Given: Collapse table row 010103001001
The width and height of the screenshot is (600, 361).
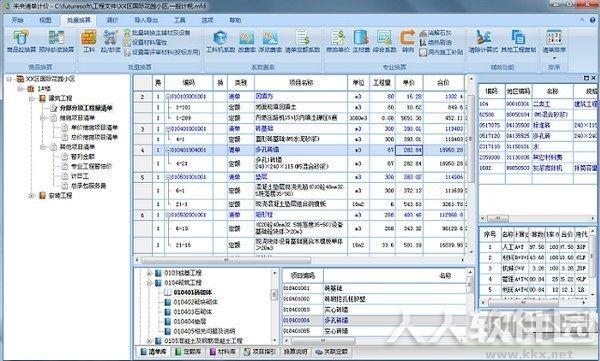Looking at the screenshot, I should pos(168,97).
